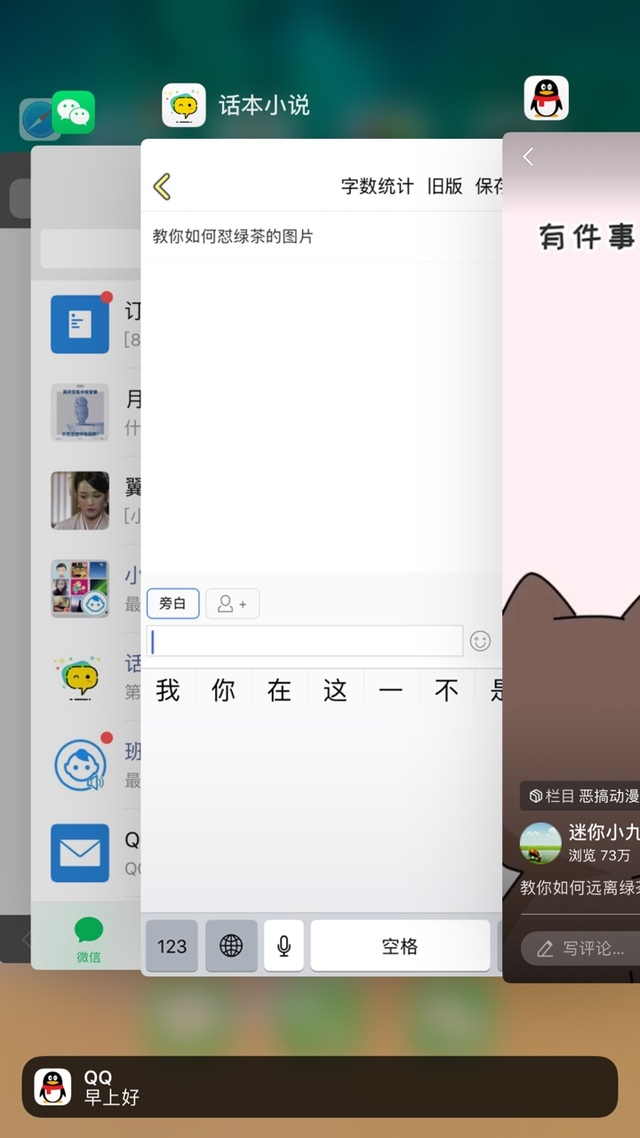Tap the yellow back arrow in 话本小说

(162, 186)
